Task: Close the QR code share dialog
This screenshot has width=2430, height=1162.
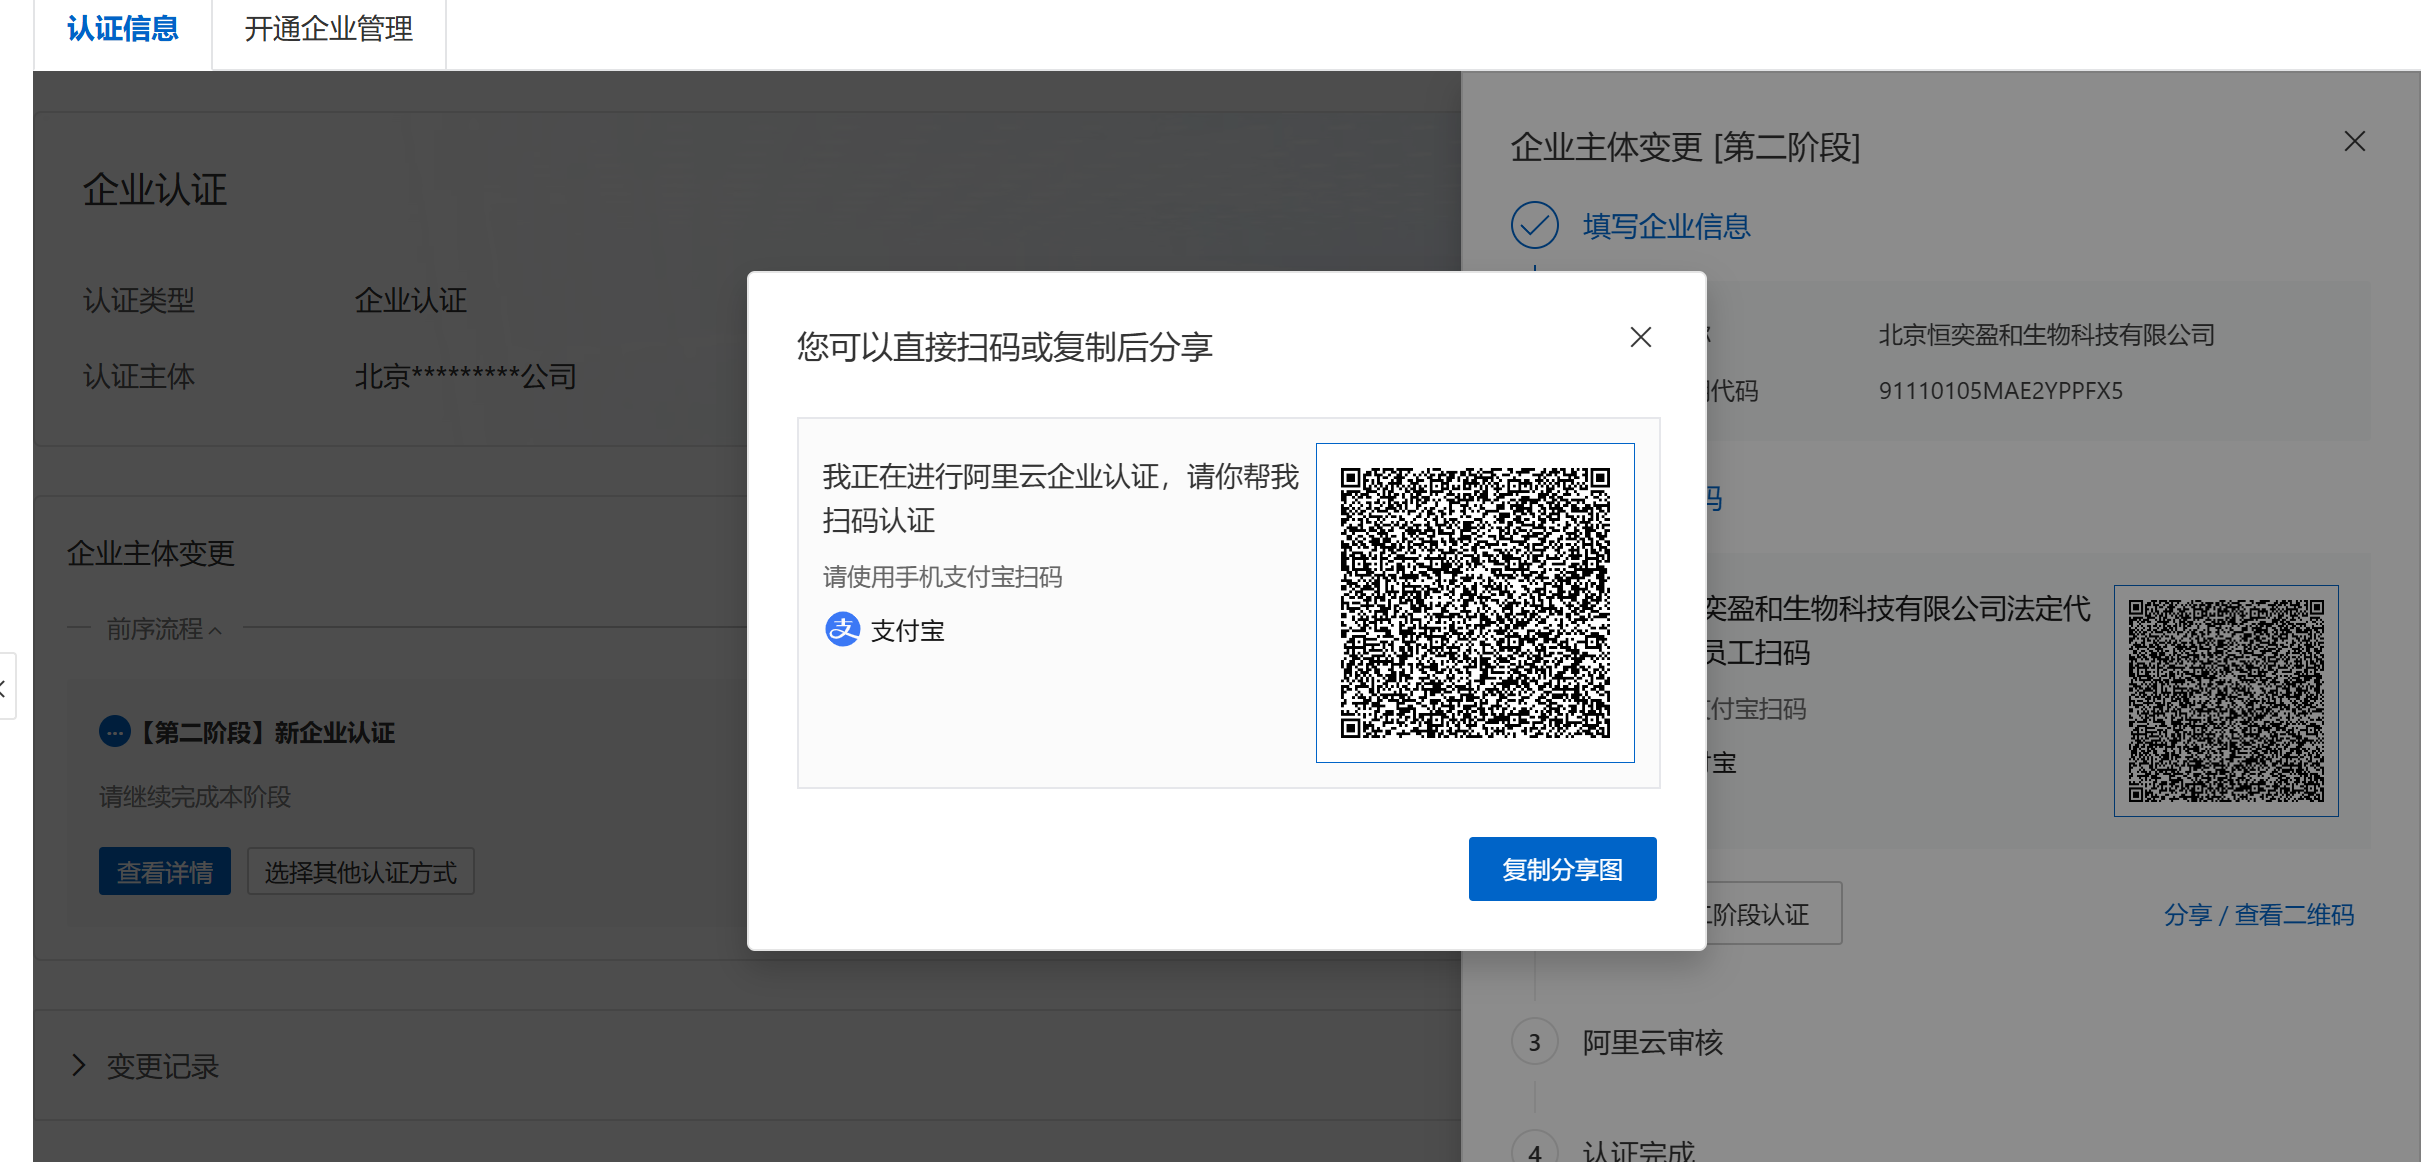Action: (1640, 338)
